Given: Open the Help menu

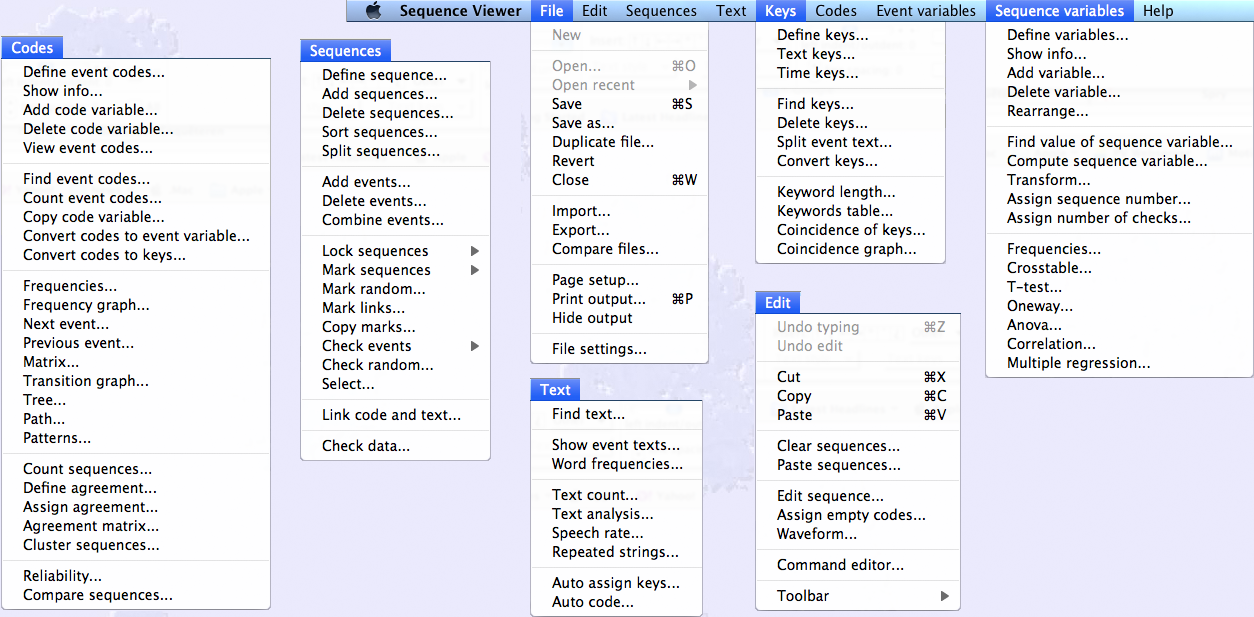Looking at the screenshot, I should click(x=1158, y=11).
